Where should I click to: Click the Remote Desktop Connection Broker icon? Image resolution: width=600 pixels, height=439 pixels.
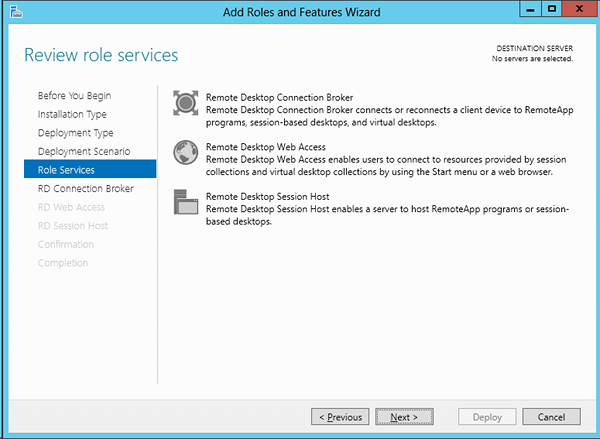pos(186,103)
